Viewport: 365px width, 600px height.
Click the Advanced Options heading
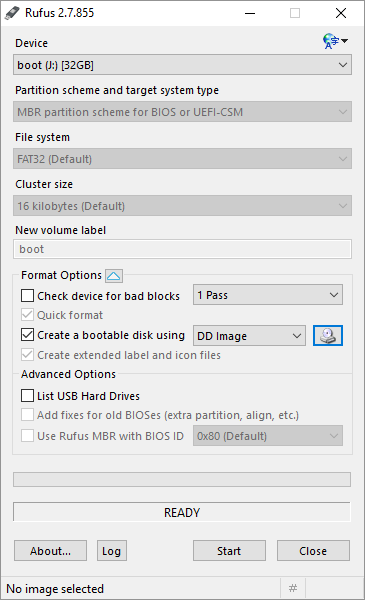click(68, 374)
